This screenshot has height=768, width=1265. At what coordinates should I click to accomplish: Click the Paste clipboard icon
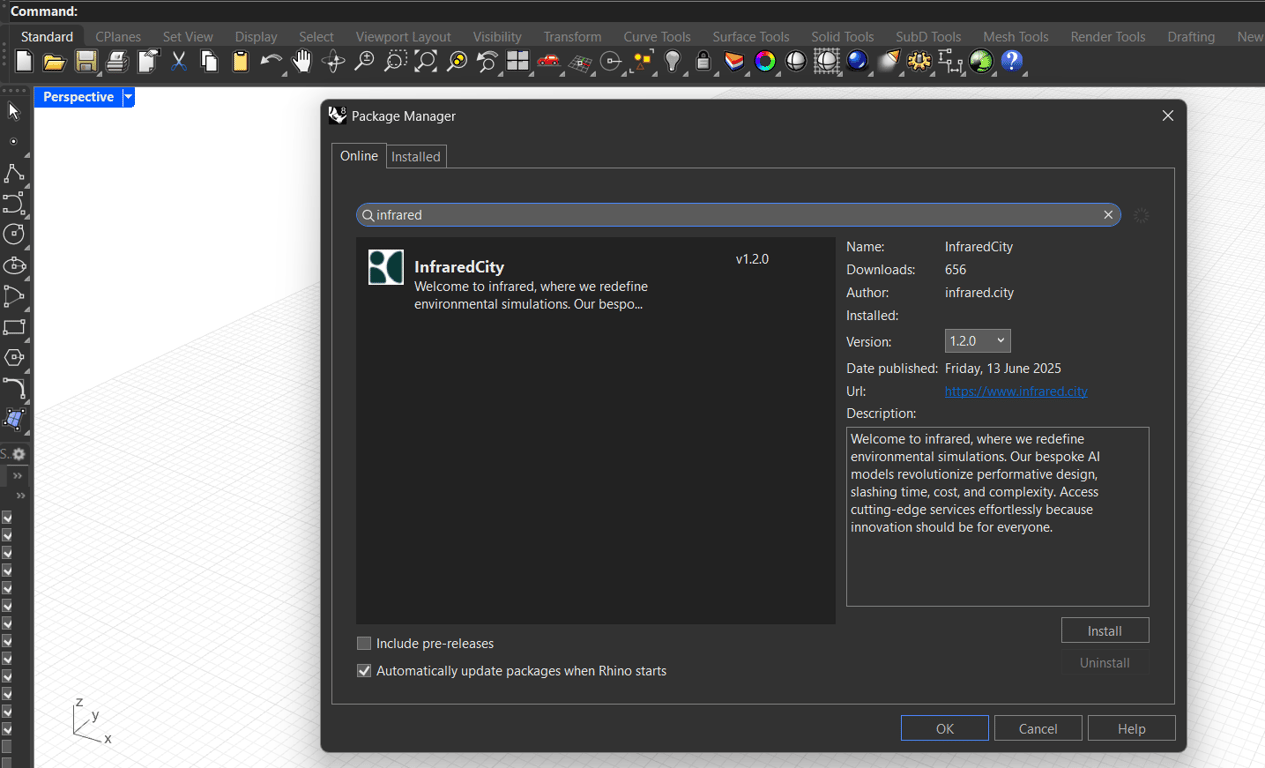tap(240, 62)
